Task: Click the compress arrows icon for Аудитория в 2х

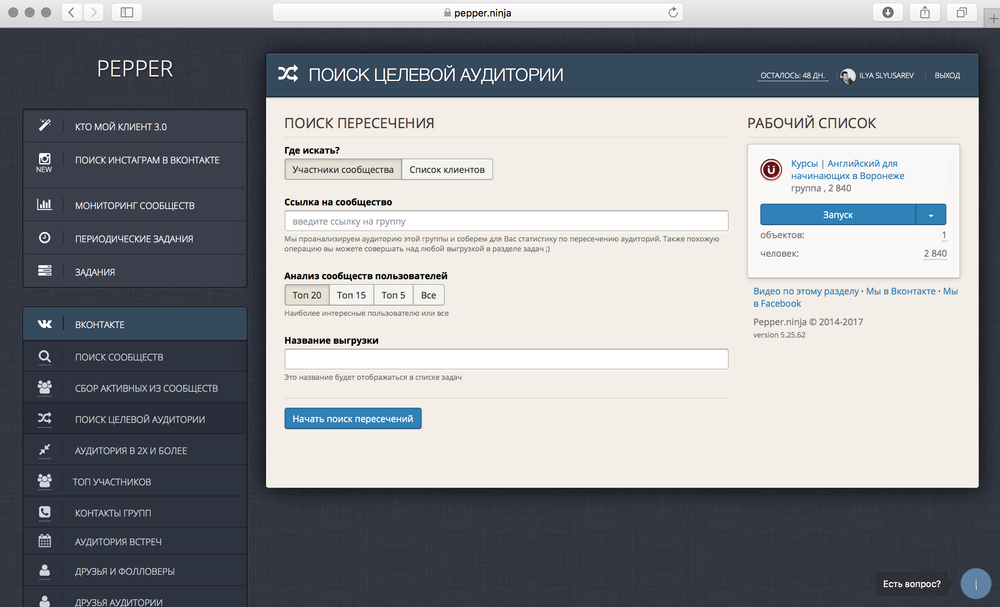Action: click(x=45, y=450)
